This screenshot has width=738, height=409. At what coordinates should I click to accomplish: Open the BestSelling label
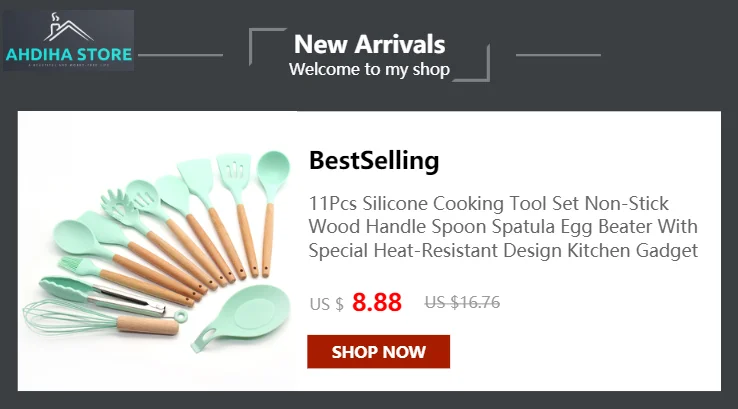point(374,160)
